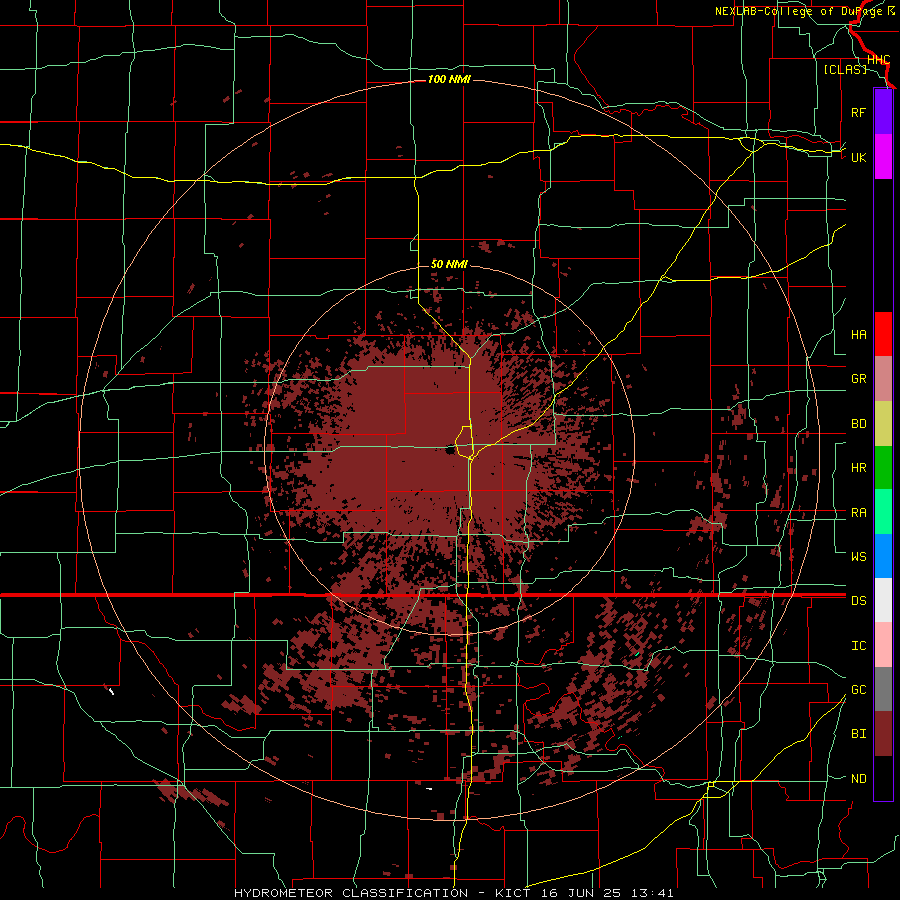Select the WS blue legend swatch
900x900 pixels.
pos(883,556)
